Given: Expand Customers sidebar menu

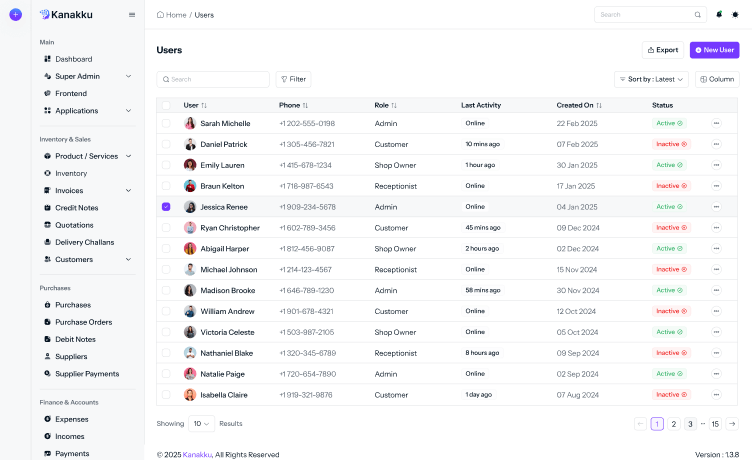Looking at the screenshot, I should [87, 259].
